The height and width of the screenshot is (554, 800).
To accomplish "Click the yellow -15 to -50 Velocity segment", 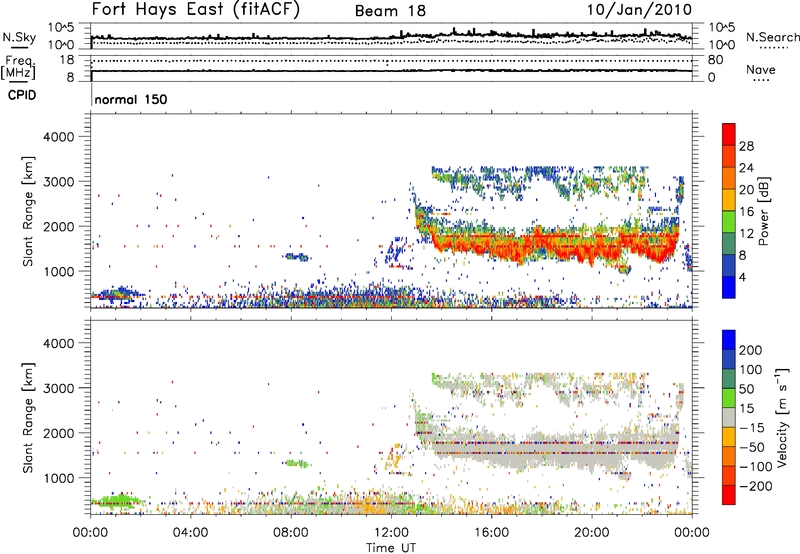I will tap(729, 437).
